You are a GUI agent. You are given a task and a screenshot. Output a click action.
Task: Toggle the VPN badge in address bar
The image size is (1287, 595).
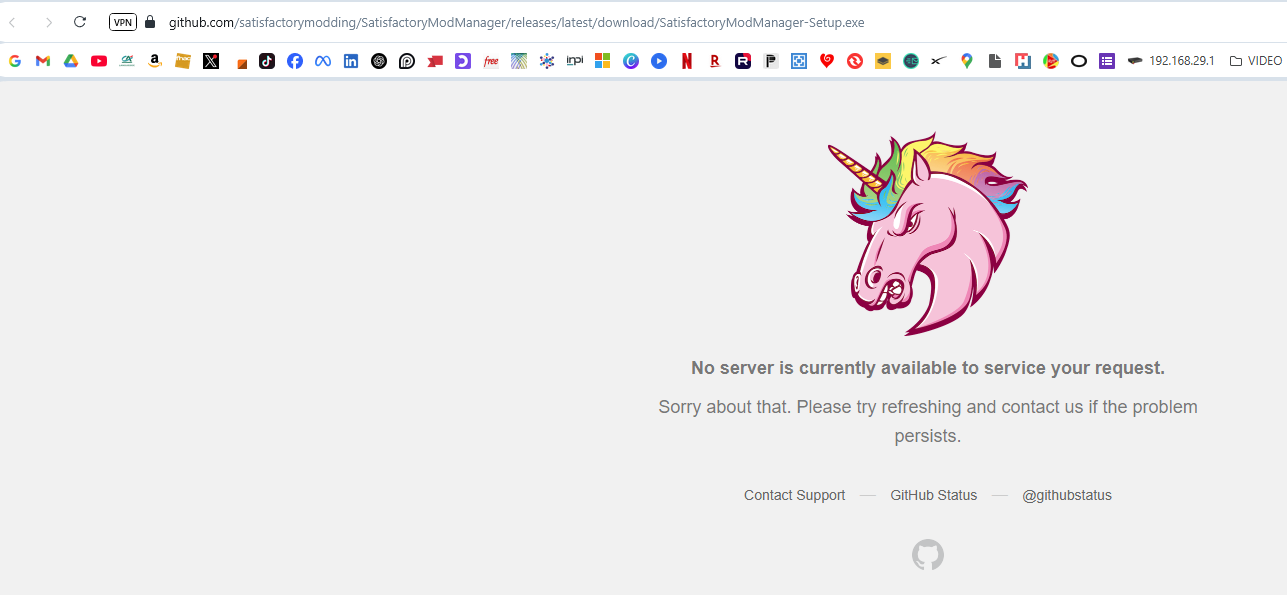(x=123, y=22)
